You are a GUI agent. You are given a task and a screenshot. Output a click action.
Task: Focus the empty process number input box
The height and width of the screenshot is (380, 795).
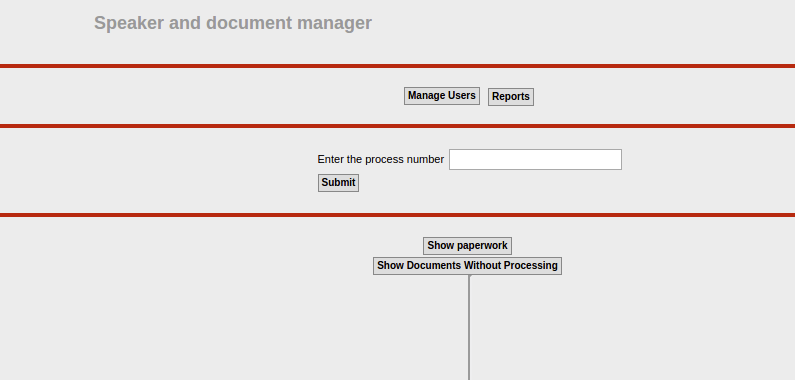tap(535, 159)
